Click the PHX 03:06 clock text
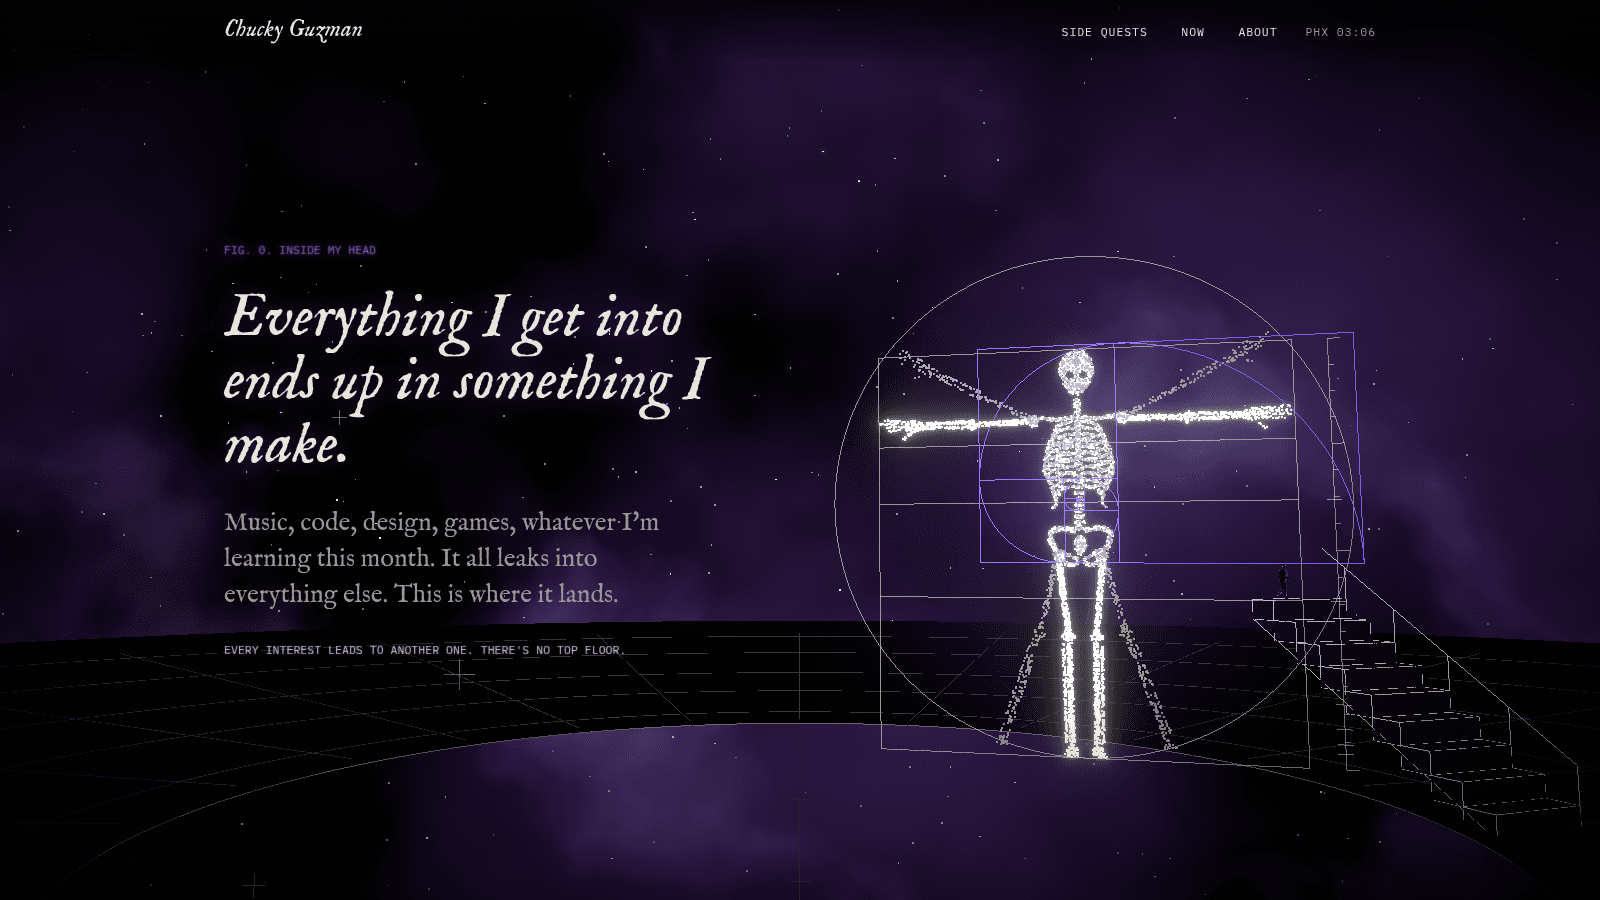1600x900 pixels. 1340,32
